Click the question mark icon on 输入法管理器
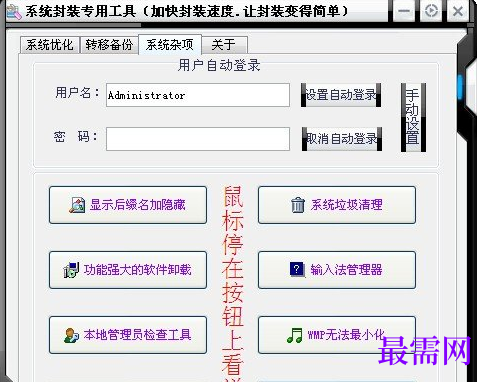 click(x=297, y=270)
